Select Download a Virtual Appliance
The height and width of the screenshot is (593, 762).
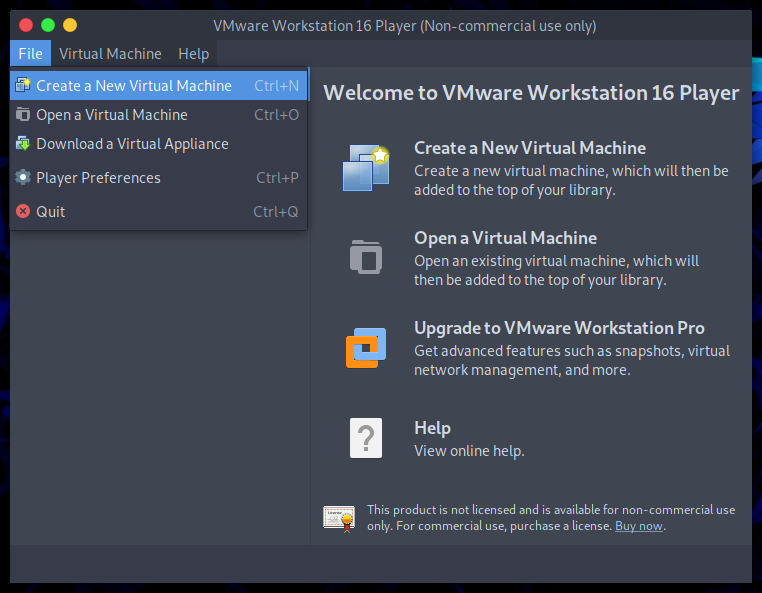(159, 144)
